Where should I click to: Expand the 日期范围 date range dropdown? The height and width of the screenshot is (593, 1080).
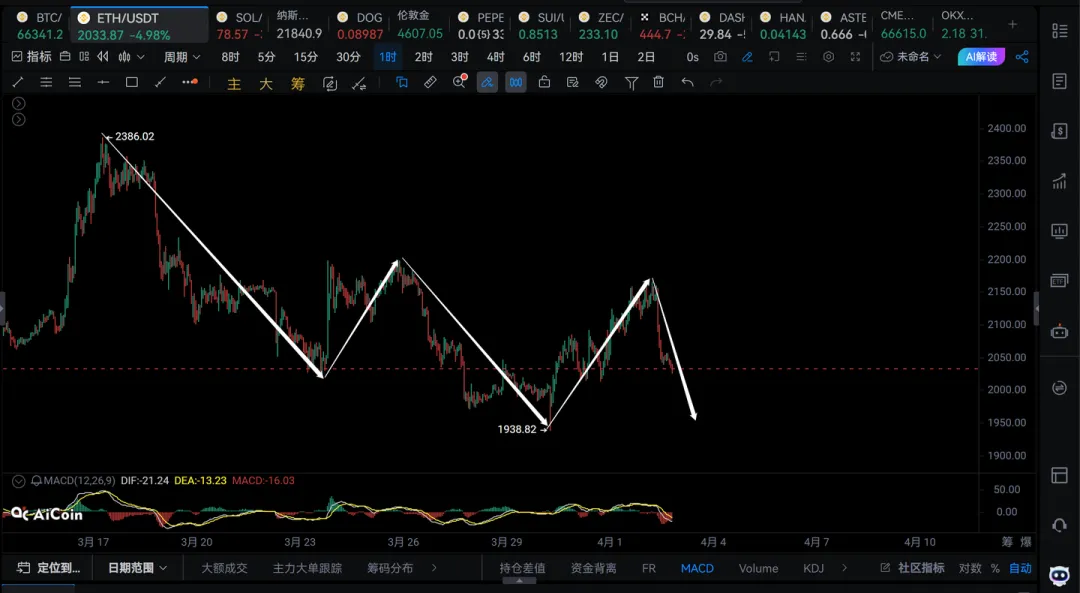pyautogui.click(x=137, y=568)
